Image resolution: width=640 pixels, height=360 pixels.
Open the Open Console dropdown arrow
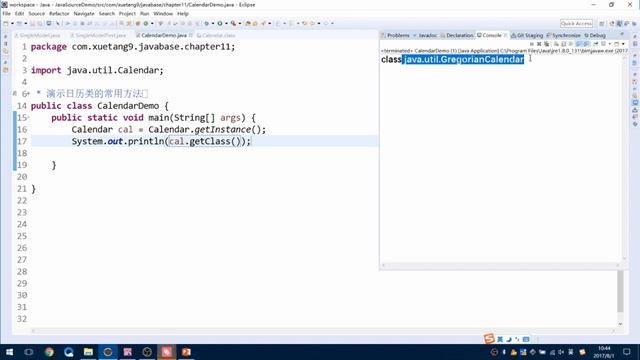coord(623,44)
